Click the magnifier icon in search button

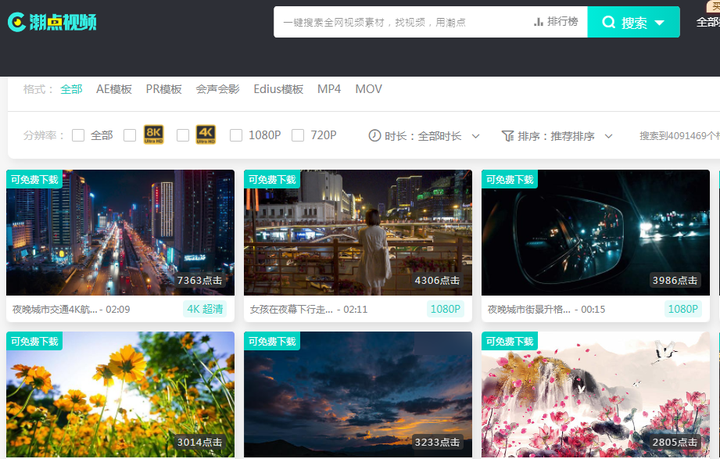(x=608, y=22)
